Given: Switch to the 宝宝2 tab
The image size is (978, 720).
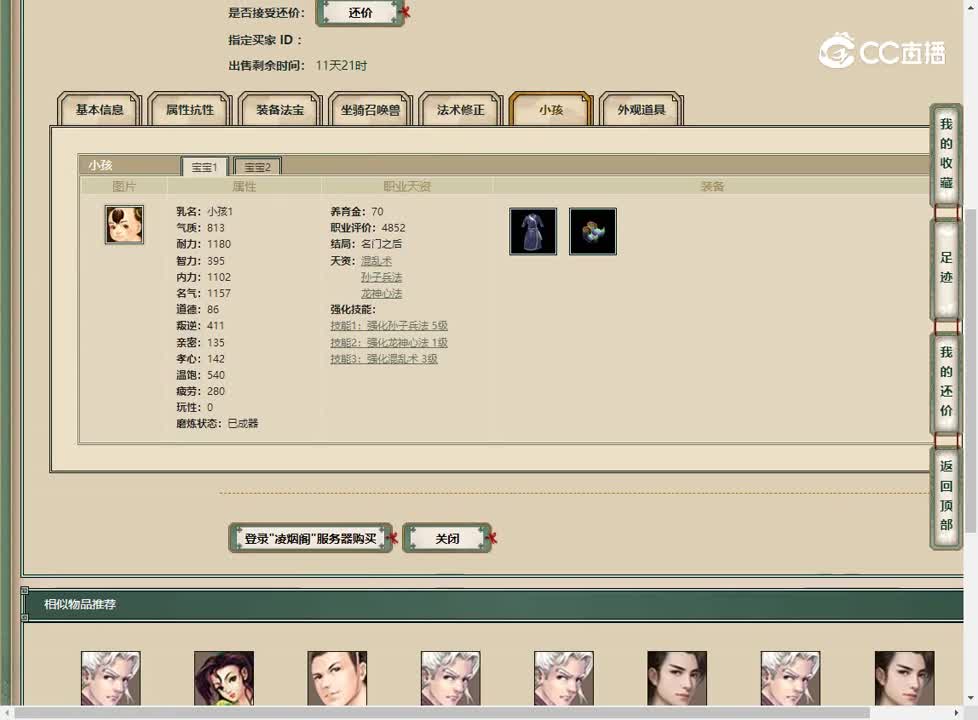Looking at the screenshot, I should coord(257,166).
